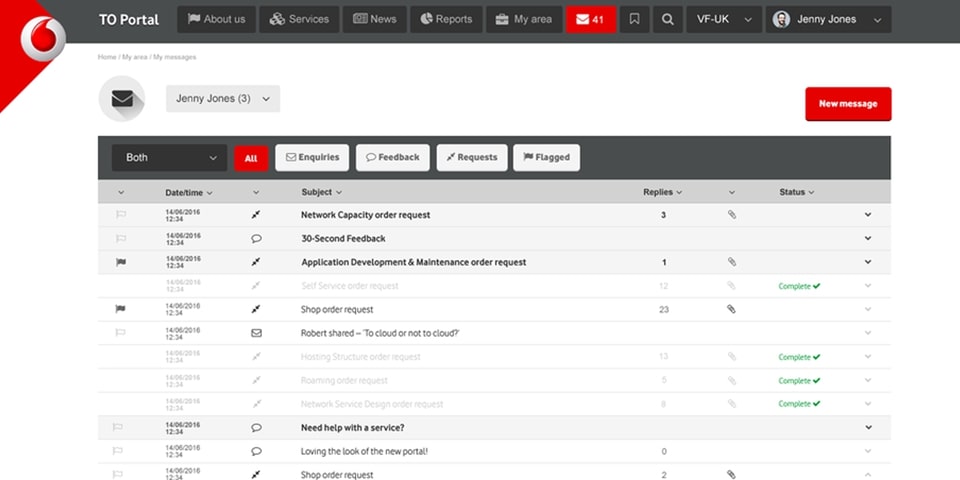This screenshot has height=480, width=960.
Task: Click the large envelope mail avatar icon
Action: (122, 99)
